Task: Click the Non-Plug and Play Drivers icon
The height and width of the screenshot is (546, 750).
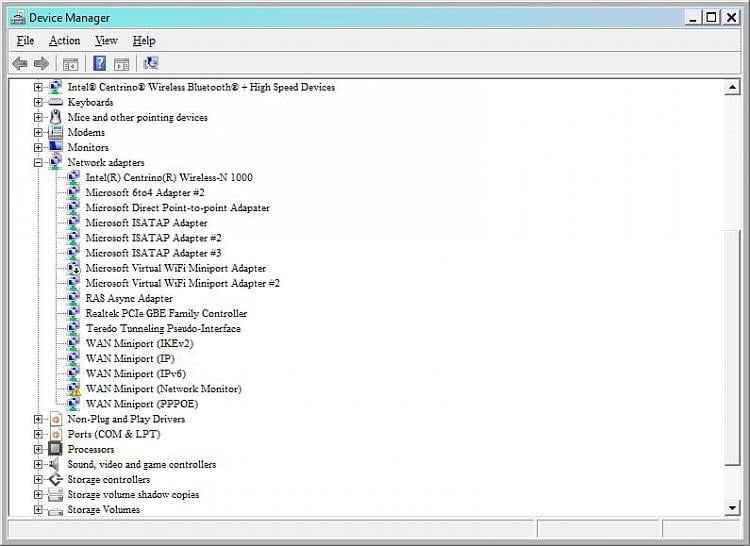Action: point(56,419)
